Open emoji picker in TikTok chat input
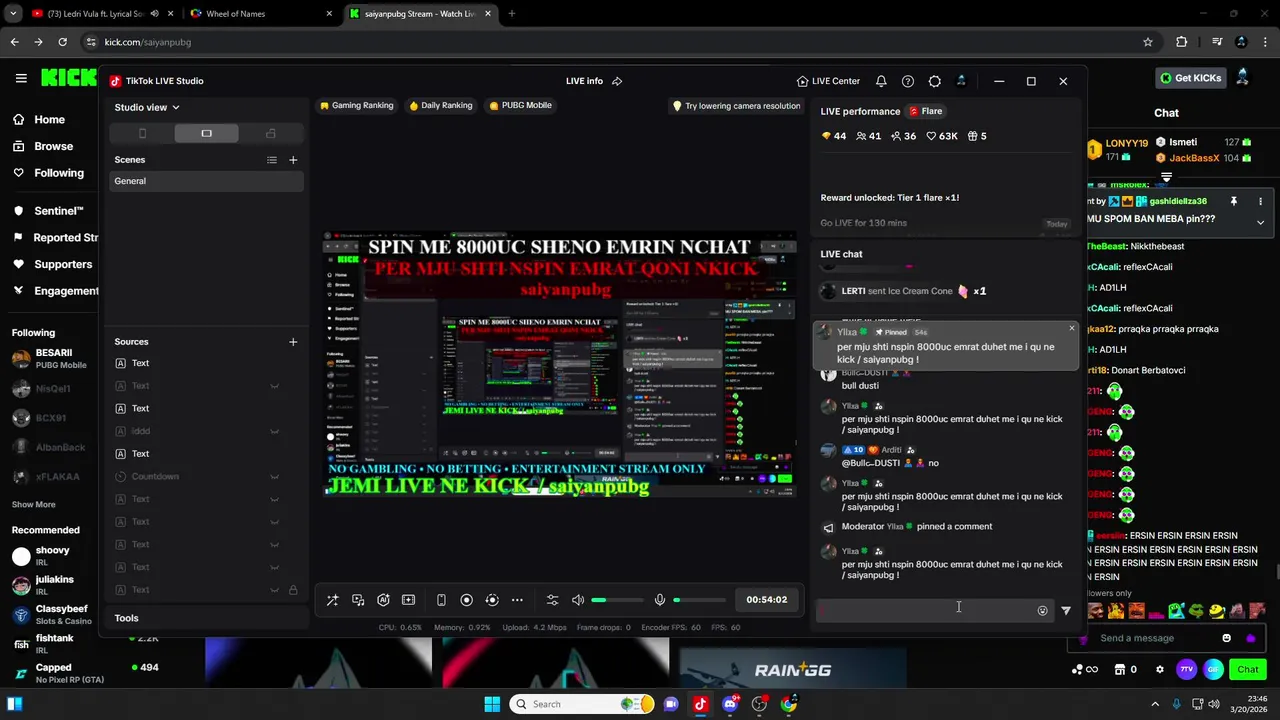This screenshot has width=1280, height=720. 1042,610
